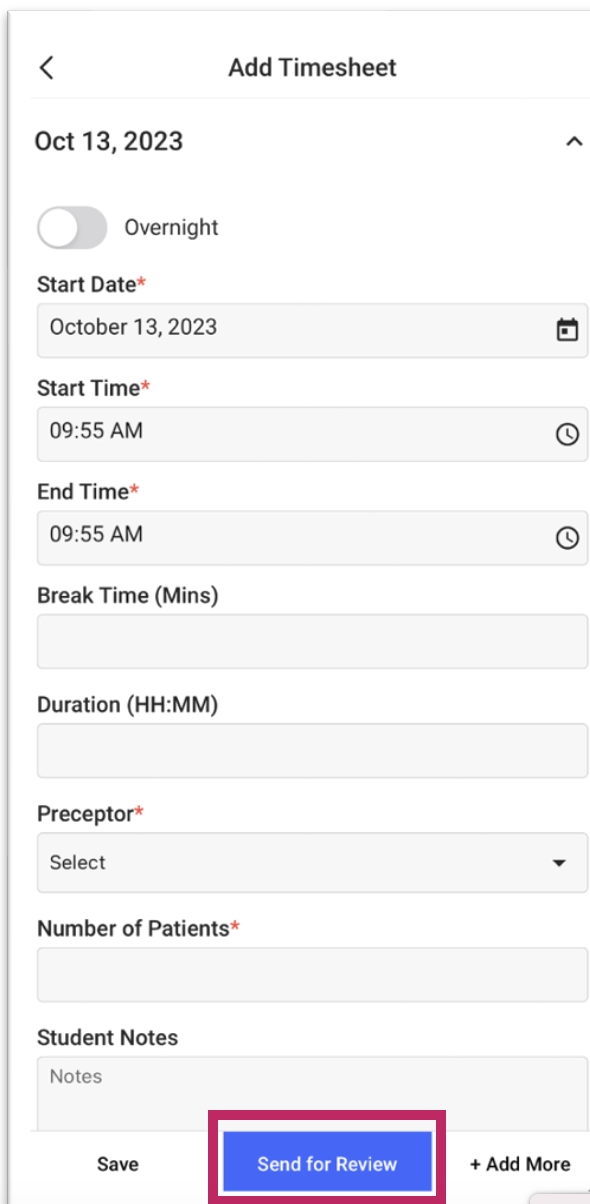Open the Preceptor dropdown arrow
The width and height of the screenshot is (590, 1204).
tap(559, 863)
